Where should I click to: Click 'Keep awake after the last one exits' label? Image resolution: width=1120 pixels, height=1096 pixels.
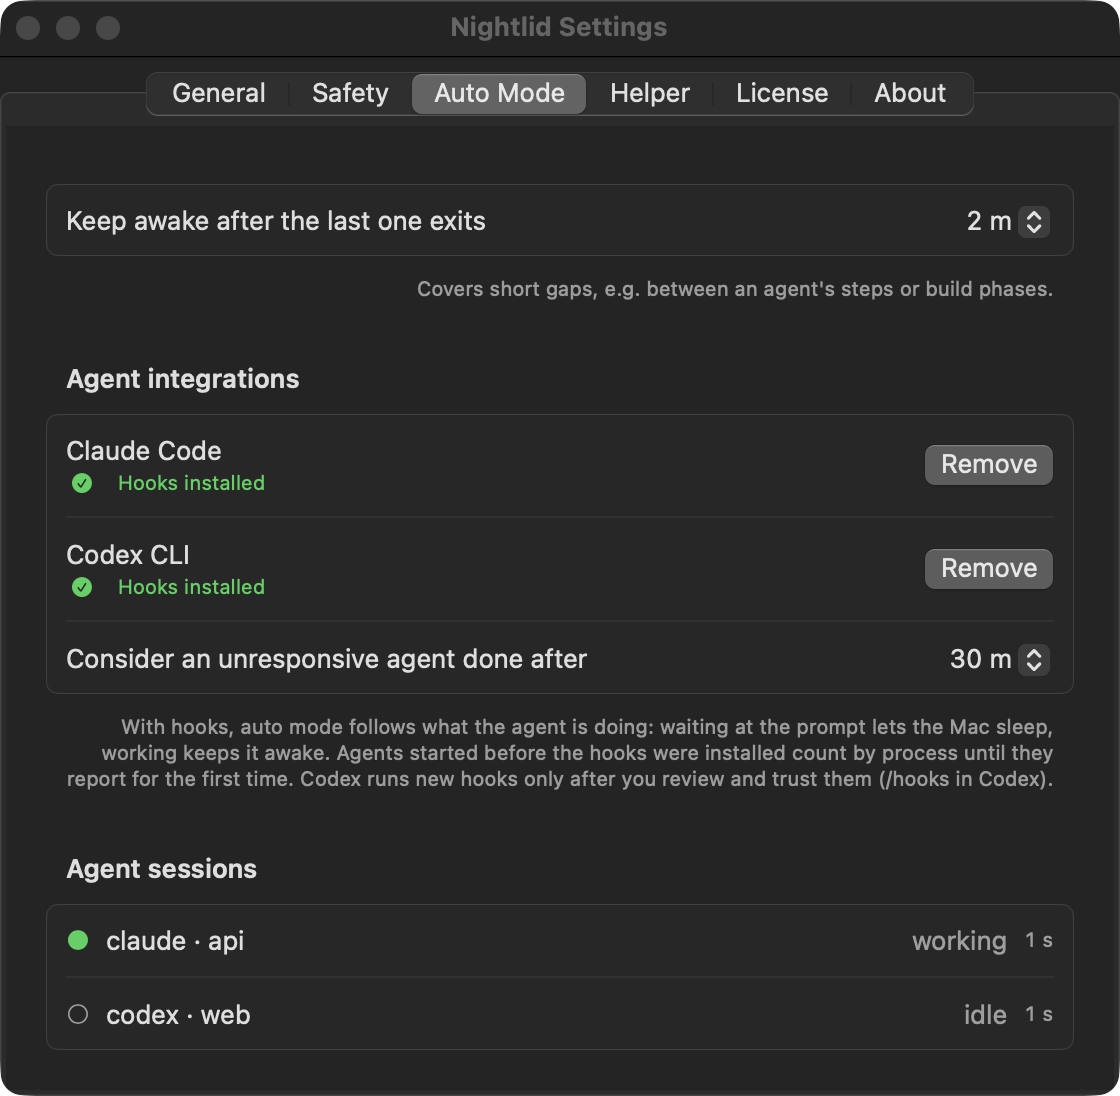[x=276, y=221]
